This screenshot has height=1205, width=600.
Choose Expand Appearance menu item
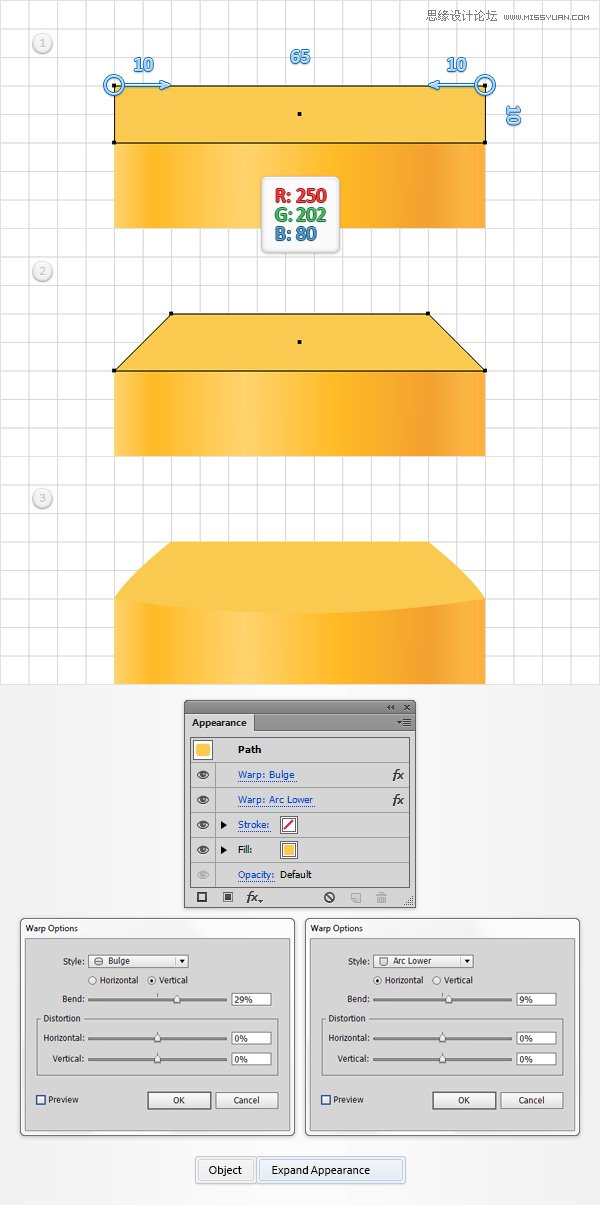tap(331, 1170)
